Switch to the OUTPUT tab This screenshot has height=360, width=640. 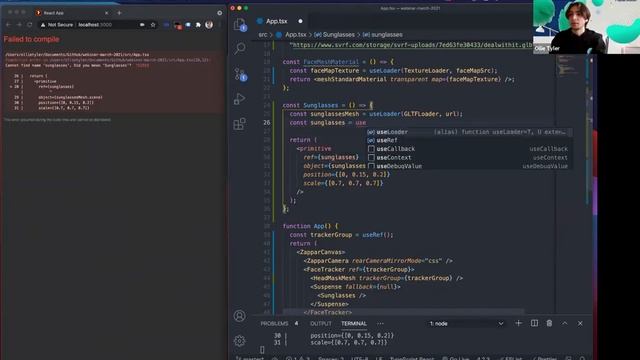(321, 323)
